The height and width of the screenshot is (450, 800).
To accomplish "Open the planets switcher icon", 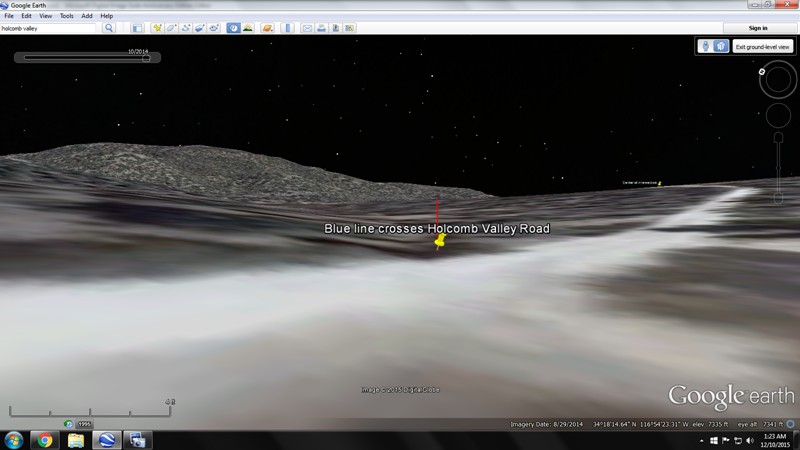I will pos(268,28).
